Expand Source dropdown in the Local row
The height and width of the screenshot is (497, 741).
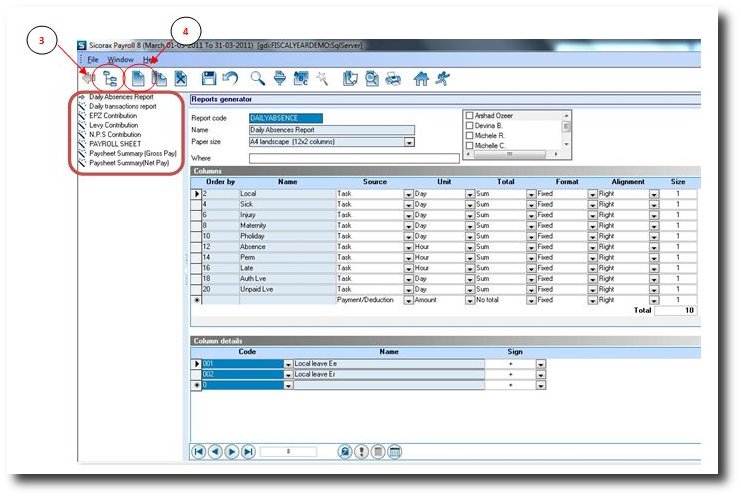408,192
